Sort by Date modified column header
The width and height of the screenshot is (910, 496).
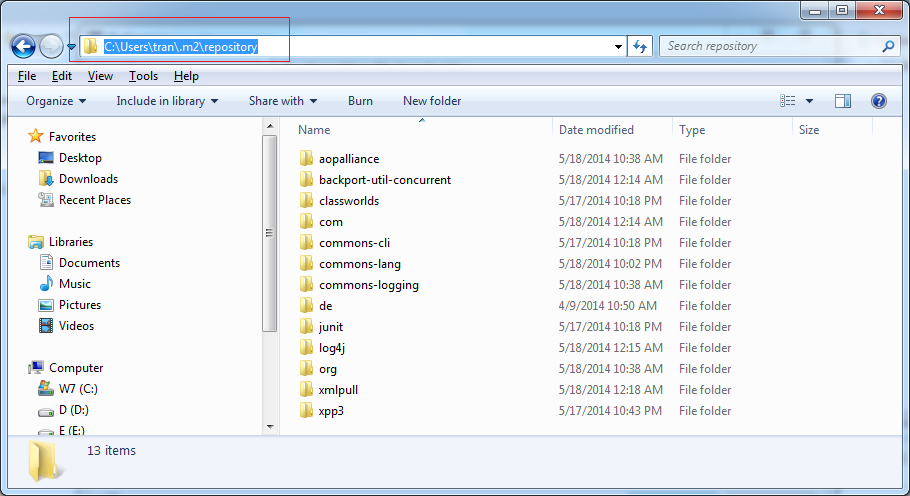[x=596, y=130]
